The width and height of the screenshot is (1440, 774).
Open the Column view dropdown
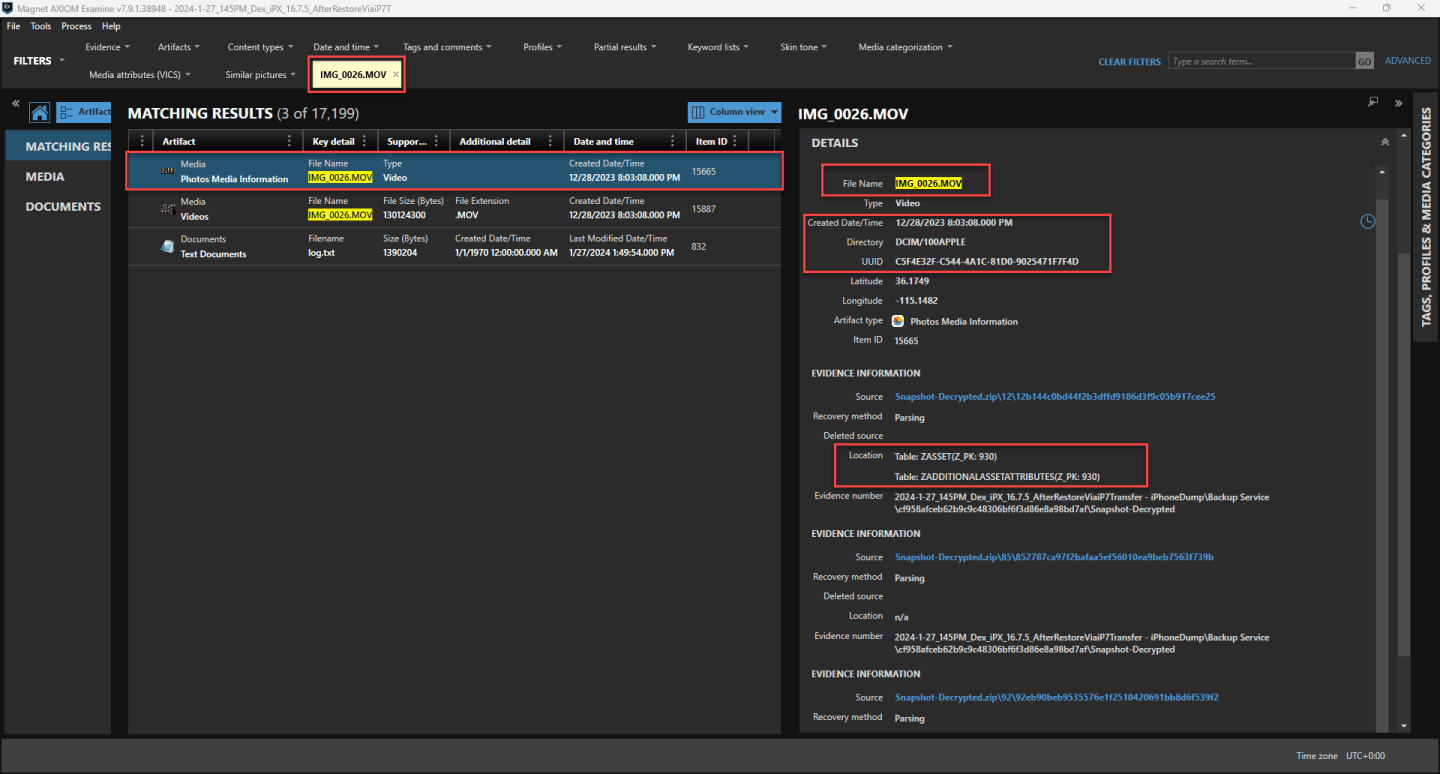[734, 112]
